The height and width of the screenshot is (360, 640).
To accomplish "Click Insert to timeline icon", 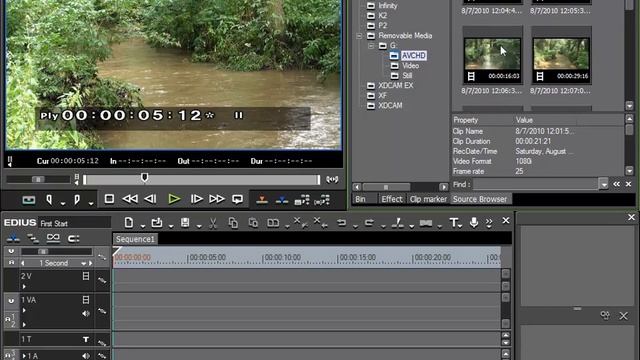I will 262,200.
